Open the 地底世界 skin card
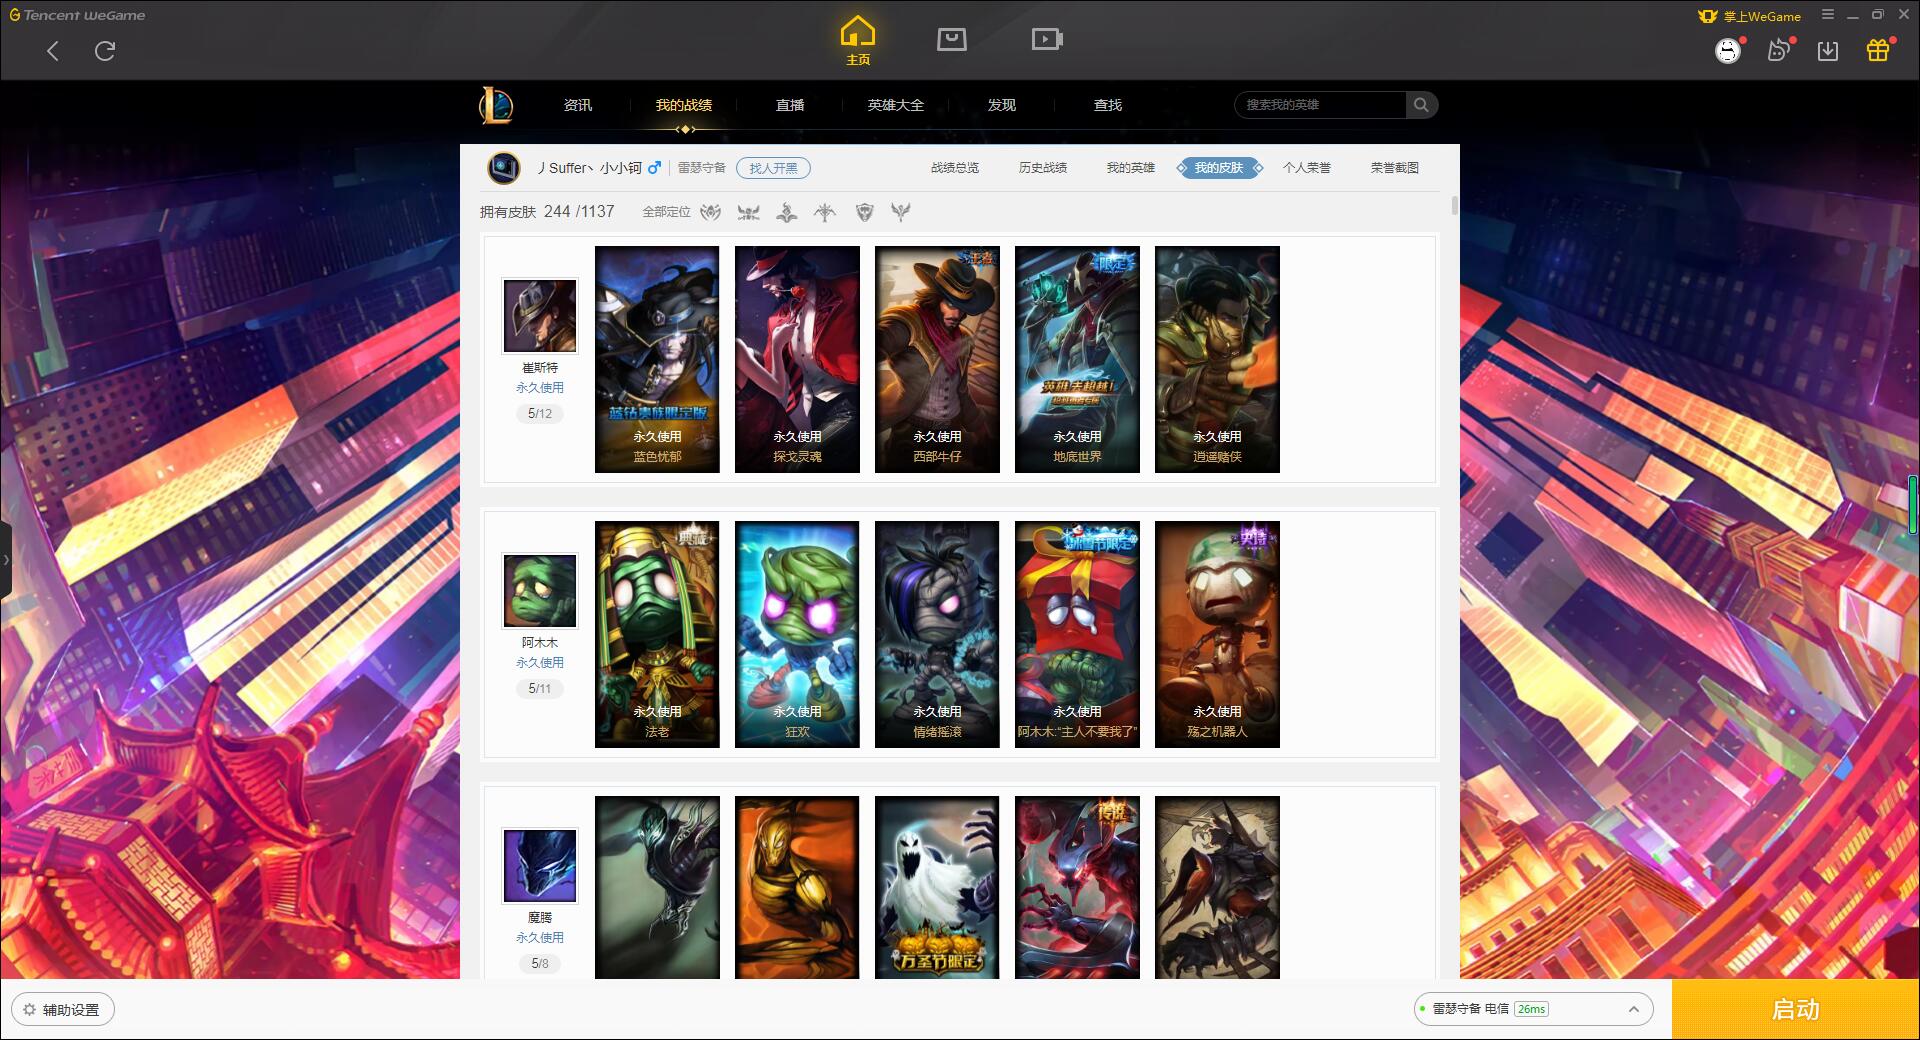This screenshot has height=1040, width=1920. click(x=1077, y=359)
